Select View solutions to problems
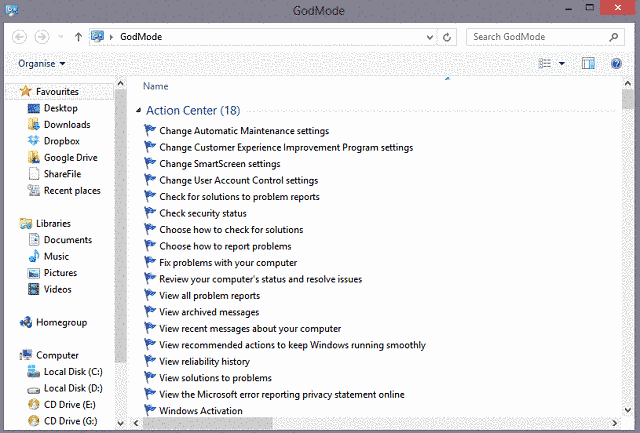This screenshot has width=640, height=433. tap(215, 378)
